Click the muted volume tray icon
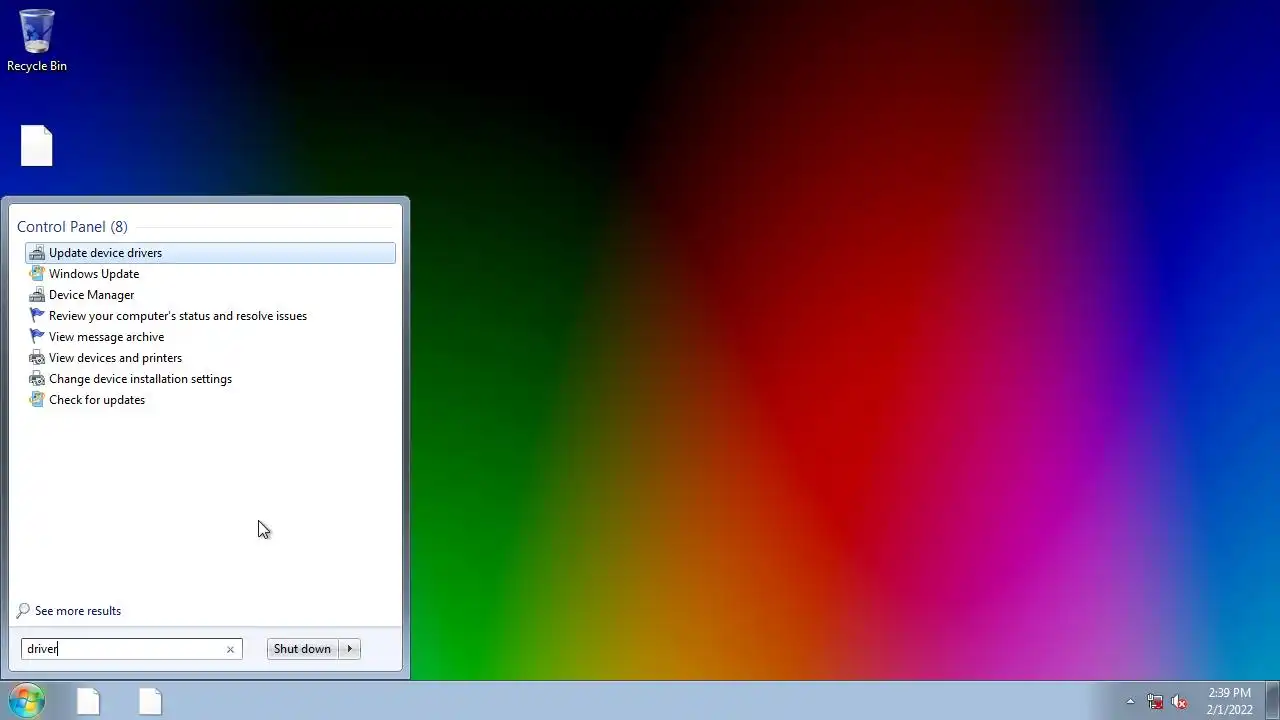 (x=1179, y=702)
